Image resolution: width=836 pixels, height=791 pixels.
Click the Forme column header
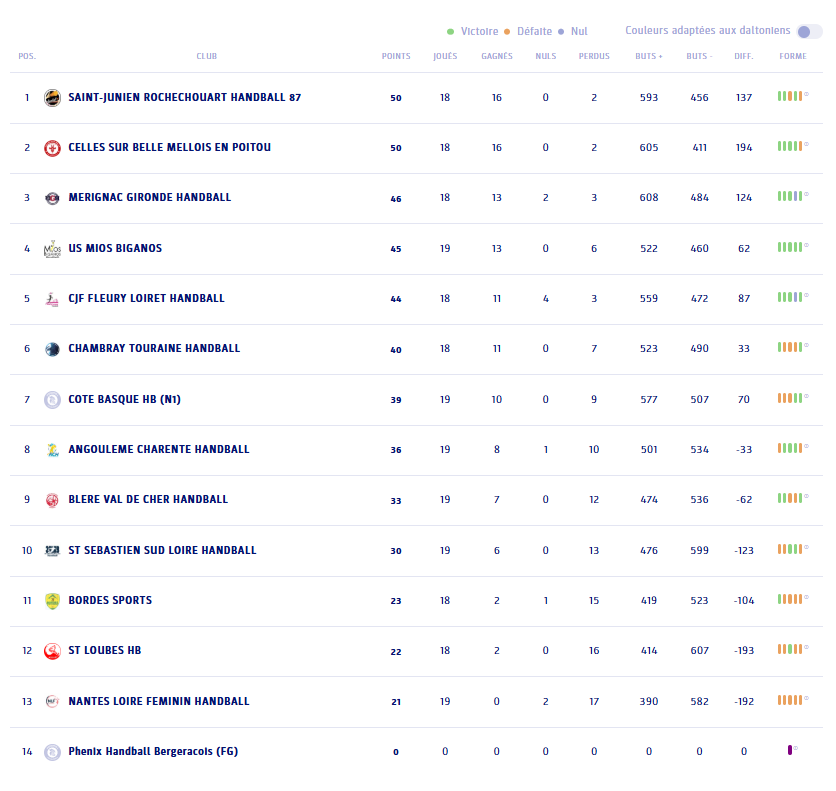pyautogui.click(x=792, y=57)
